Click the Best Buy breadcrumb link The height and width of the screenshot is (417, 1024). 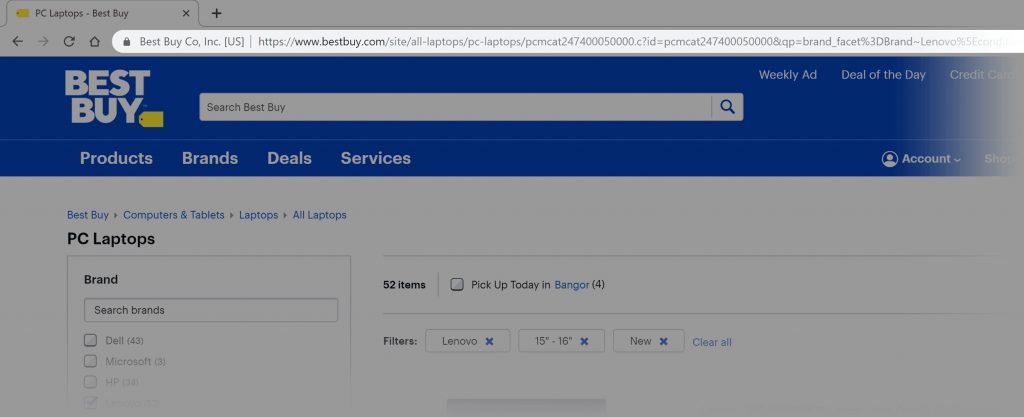point(88,215)
